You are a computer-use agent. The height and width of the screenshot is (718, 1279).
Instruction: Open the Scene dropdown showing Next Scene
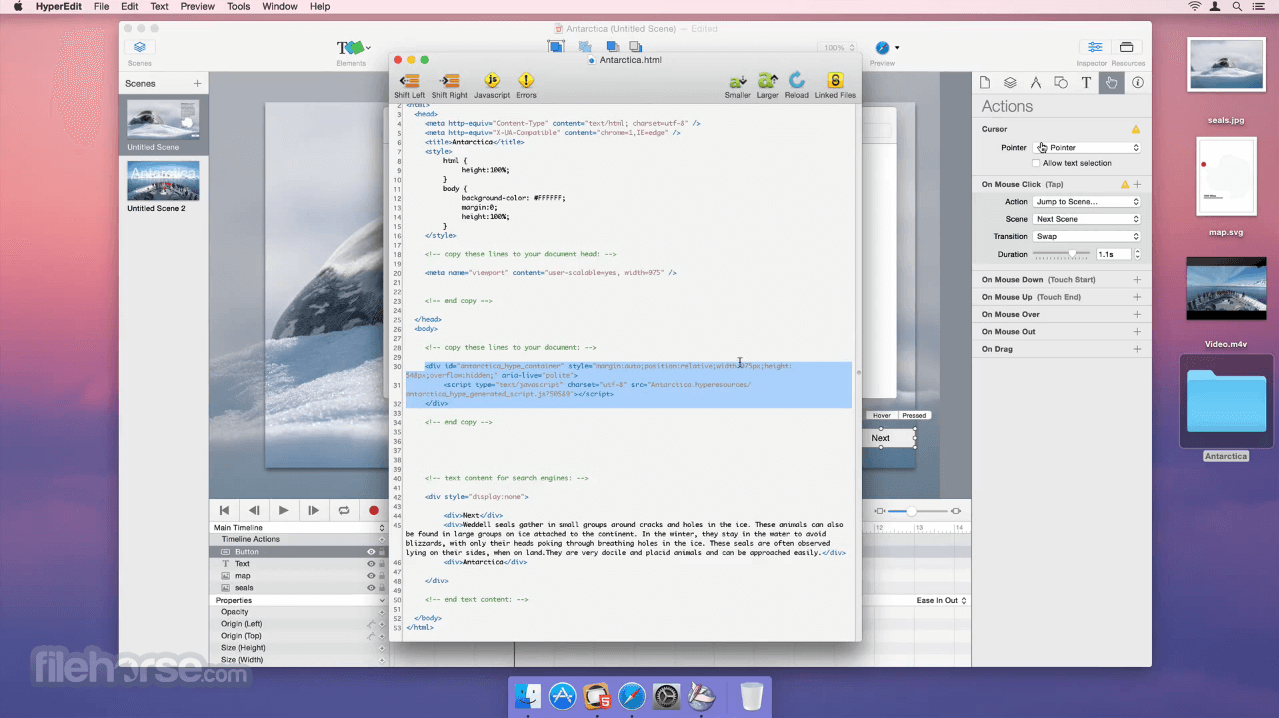[x=1087, y=219]
